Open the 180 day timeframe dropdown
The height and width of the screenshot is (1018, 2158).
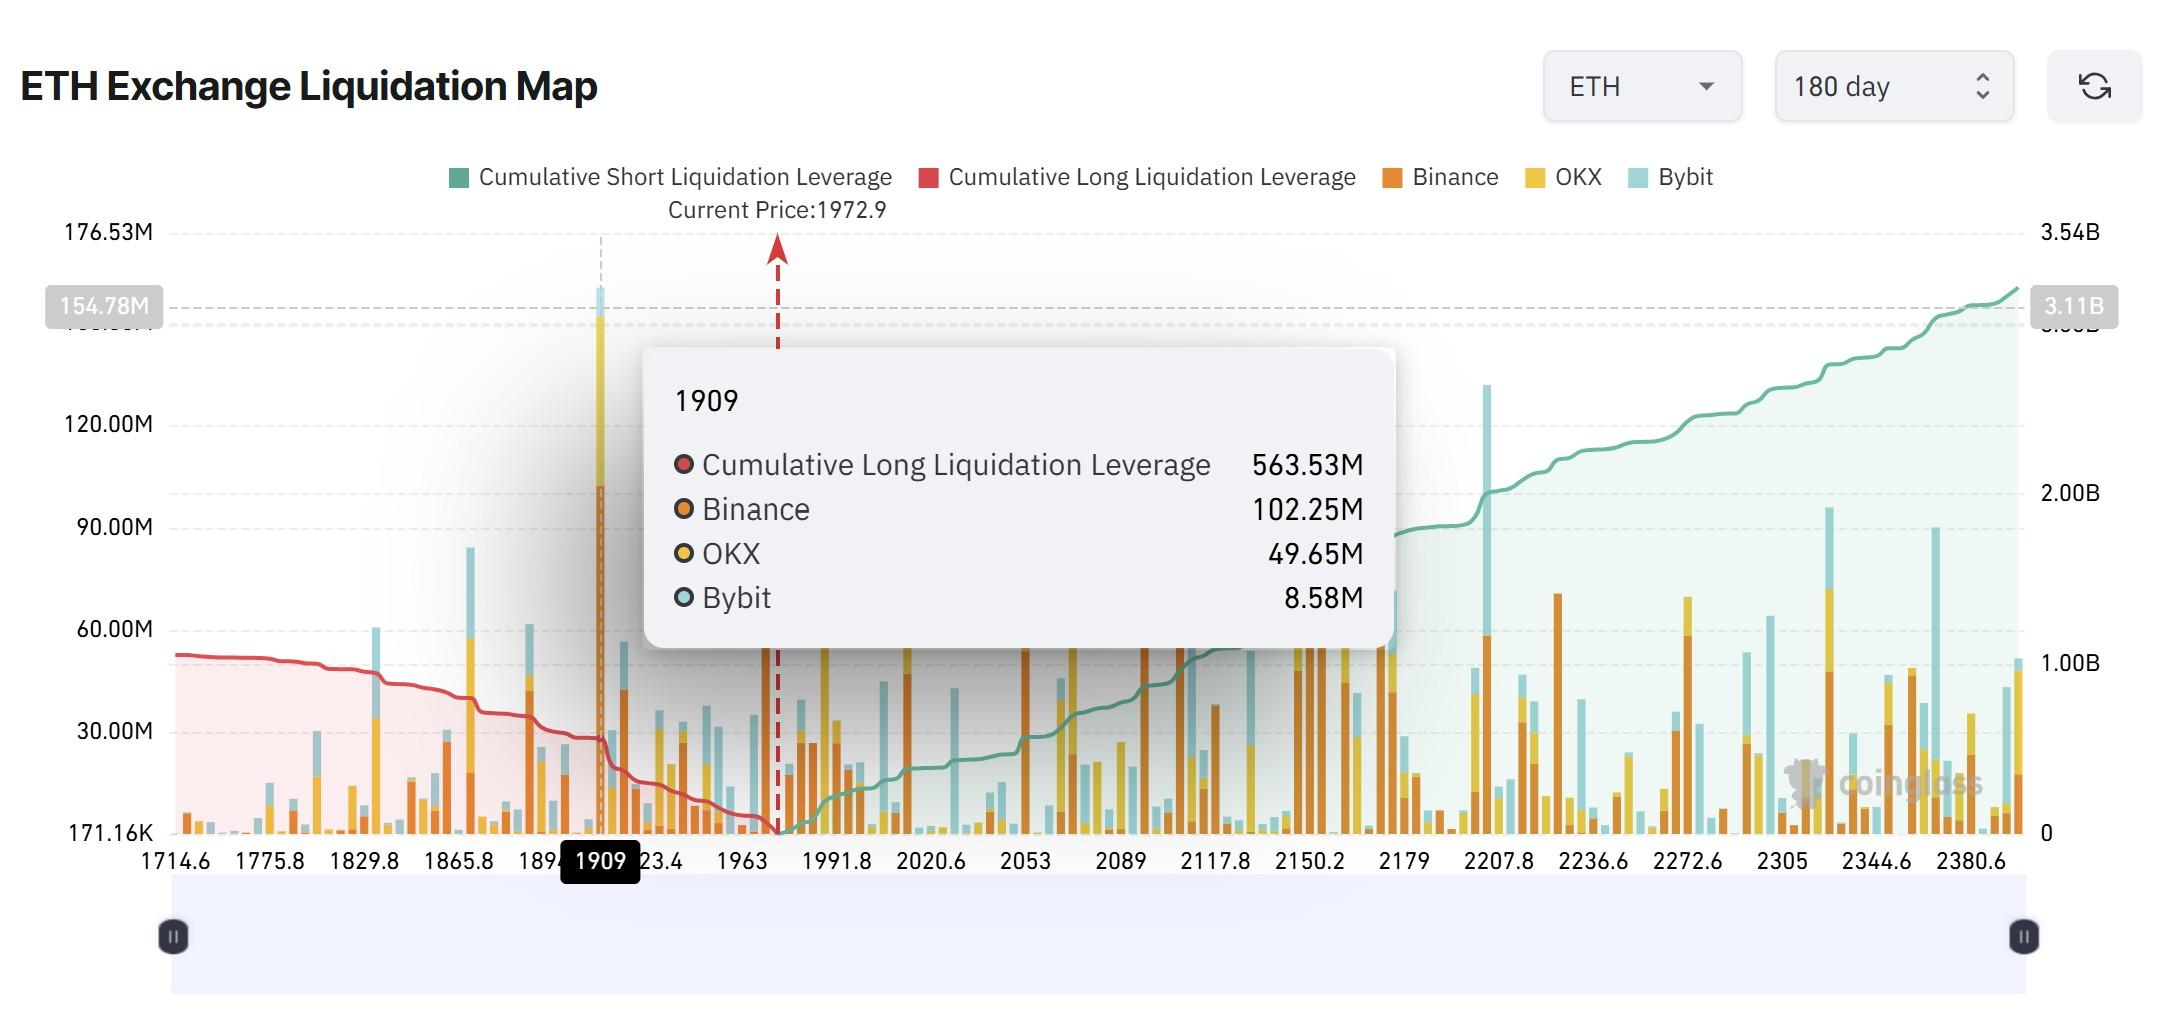point(1891,86)
